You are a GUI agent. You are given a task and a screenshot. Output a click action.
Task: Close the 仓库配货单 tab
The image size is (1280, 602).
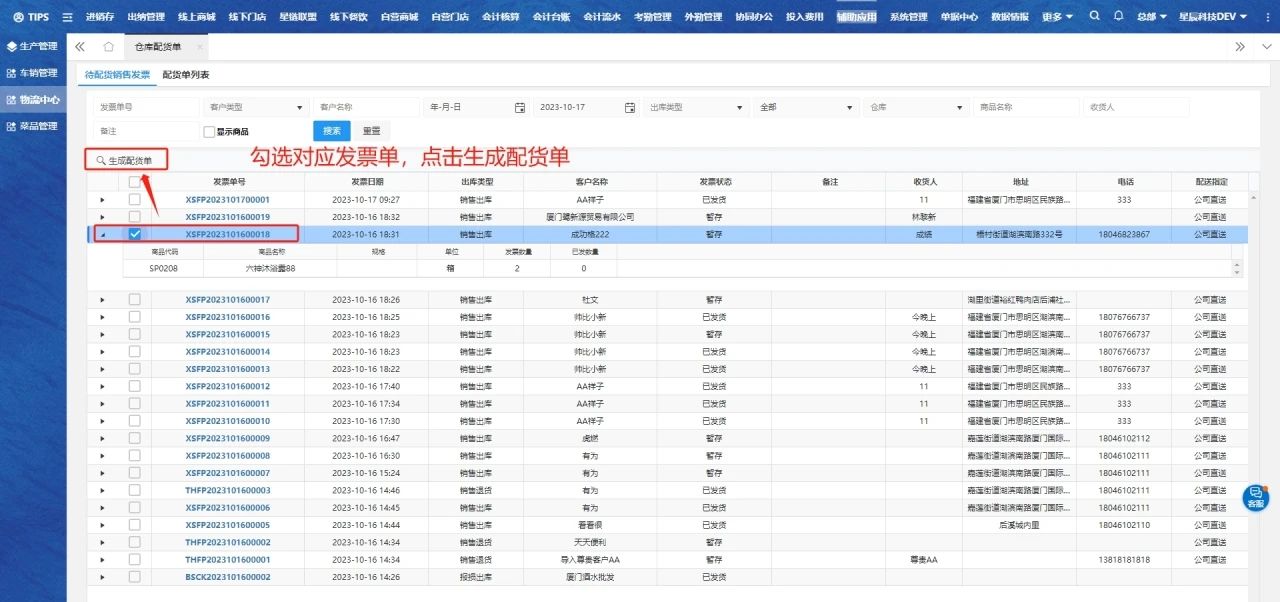pyautogui.click(x=200, y=47)
